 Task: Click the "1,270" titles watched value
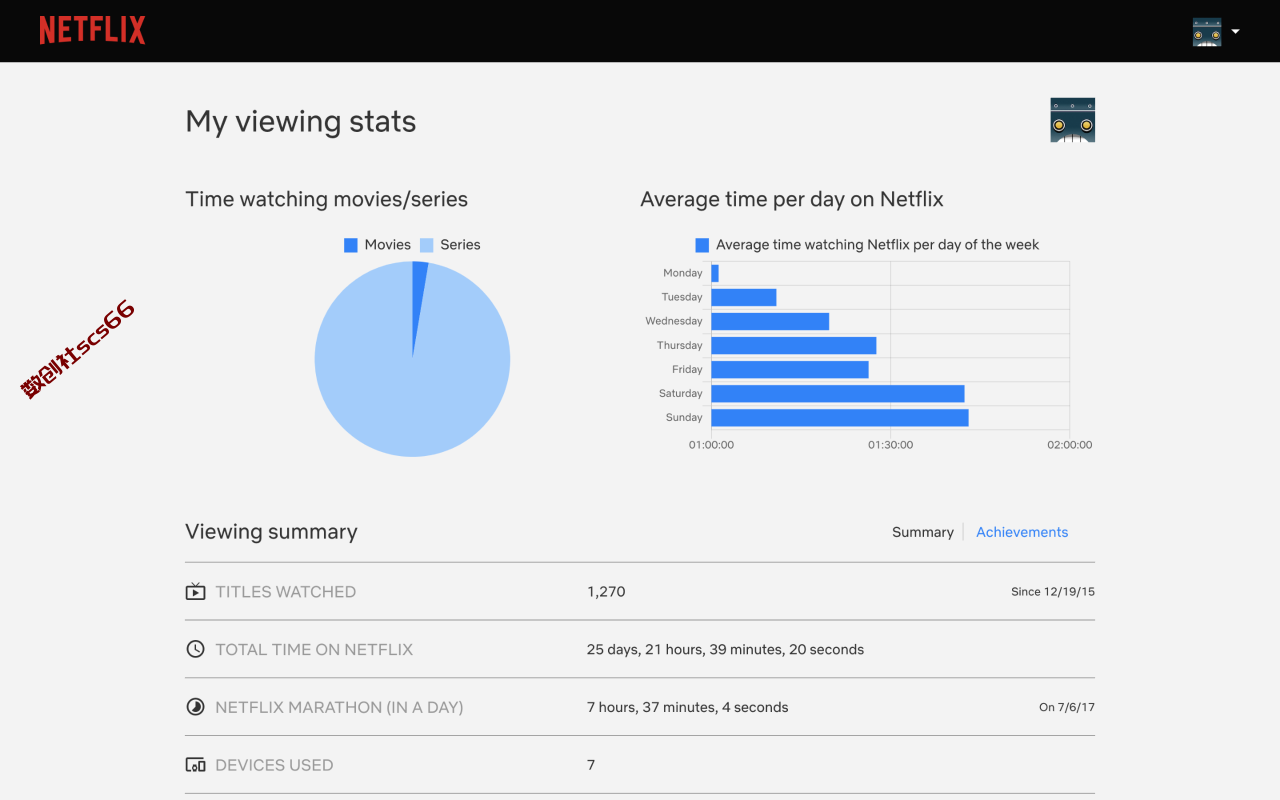(x=606, y=592)
